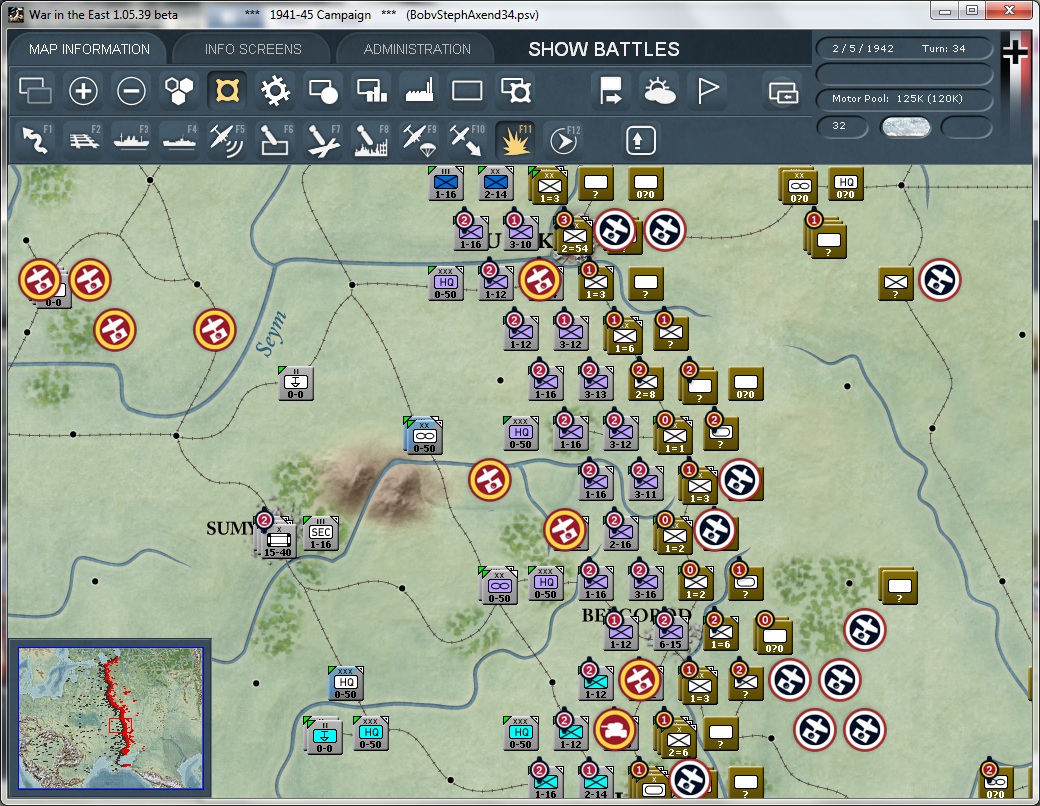The height and width of the screenshot is (806, 1040).
Task: Toggle the factory icon
Action: click(x=419, y=91)
